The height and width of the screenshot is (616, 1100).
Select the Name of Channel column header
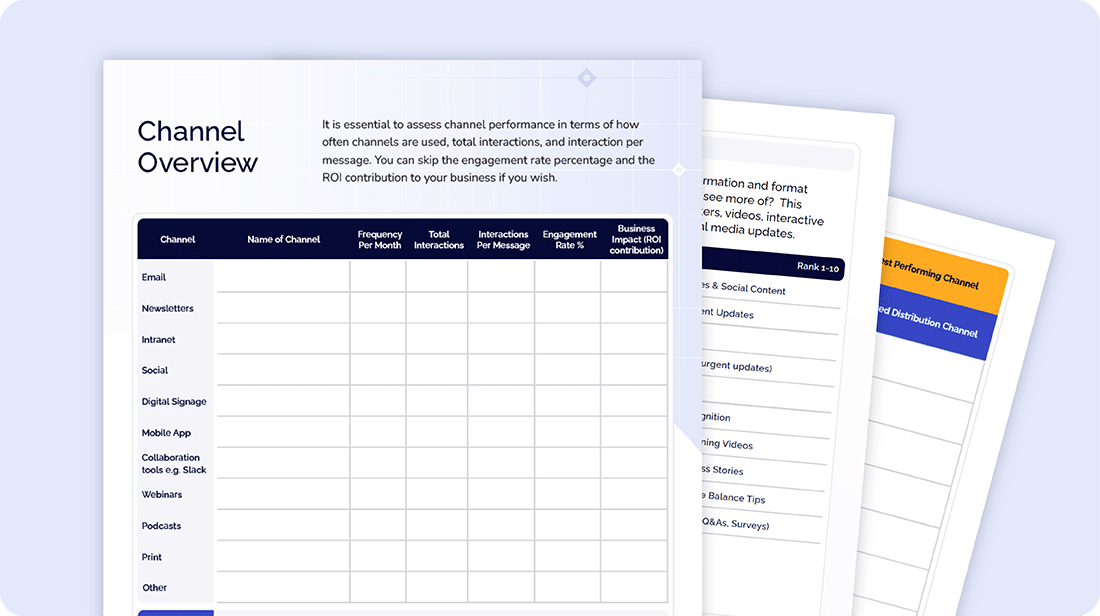(283, 239)
